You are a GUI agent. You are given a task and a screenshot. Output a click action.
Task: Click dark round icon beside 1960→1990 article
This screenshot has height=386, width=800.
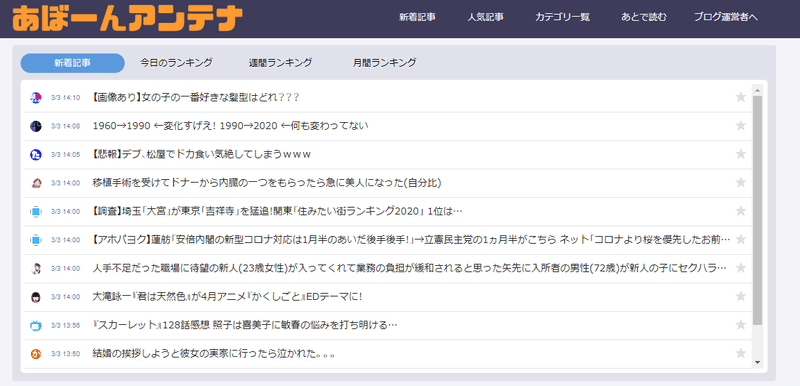[x=35, y=126]
